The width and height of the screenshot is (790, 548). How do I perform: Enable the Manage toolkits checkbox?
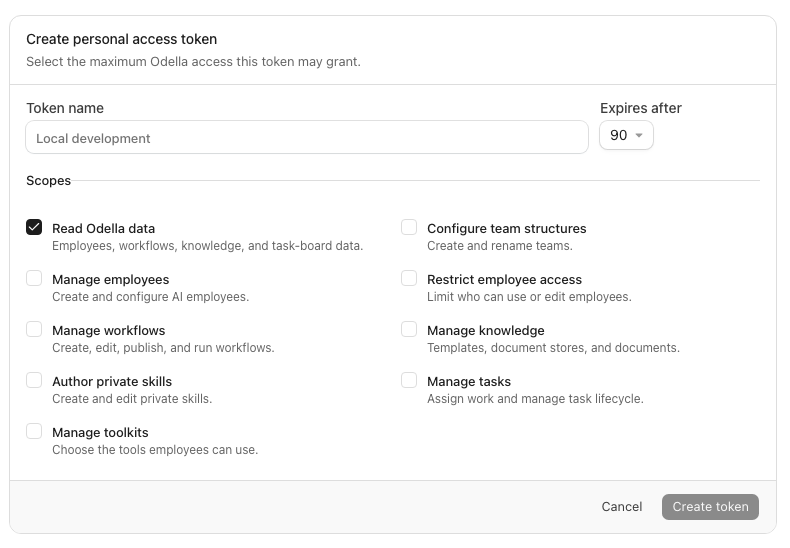pyautogui.click(x=34, y=431)
